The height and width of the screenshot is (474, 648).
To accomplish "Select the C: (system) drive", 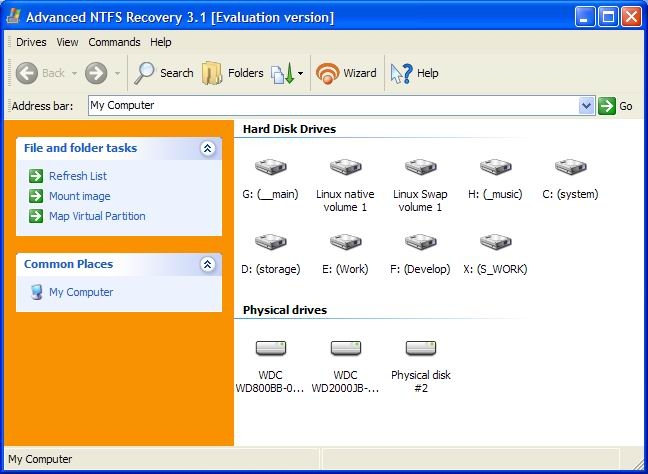I will pyautogui.click(x=570, y=168).
